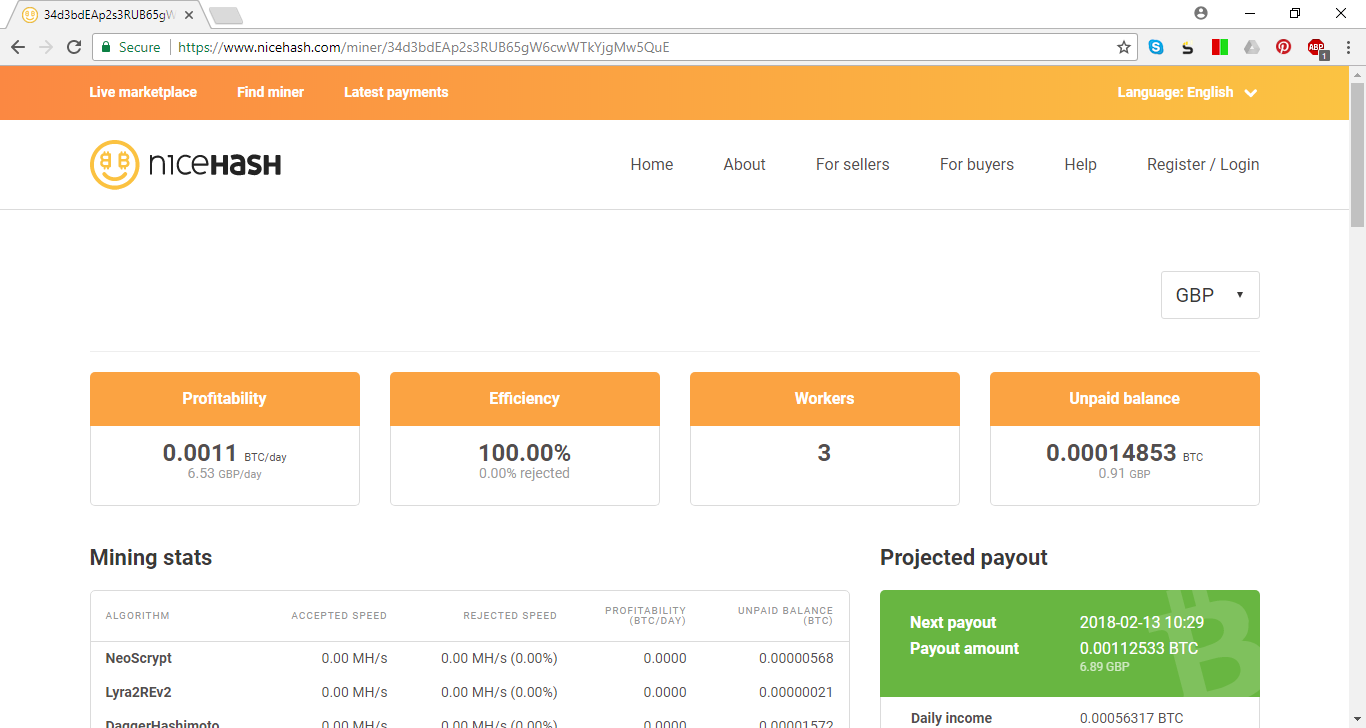Screen dimensions: 1366x728
Task: Bookmark this page with the star icon
Action: point(1124,47)
